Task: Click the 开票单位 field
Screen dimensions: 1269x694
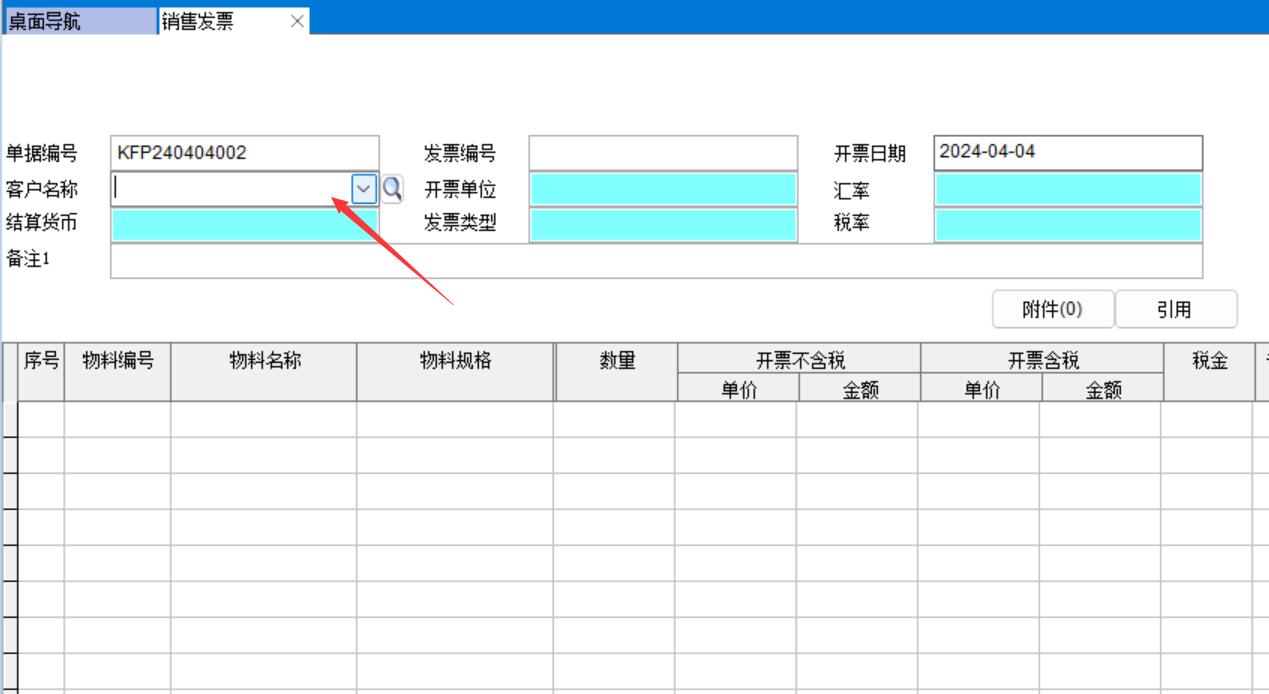Action: click(663, 189)
